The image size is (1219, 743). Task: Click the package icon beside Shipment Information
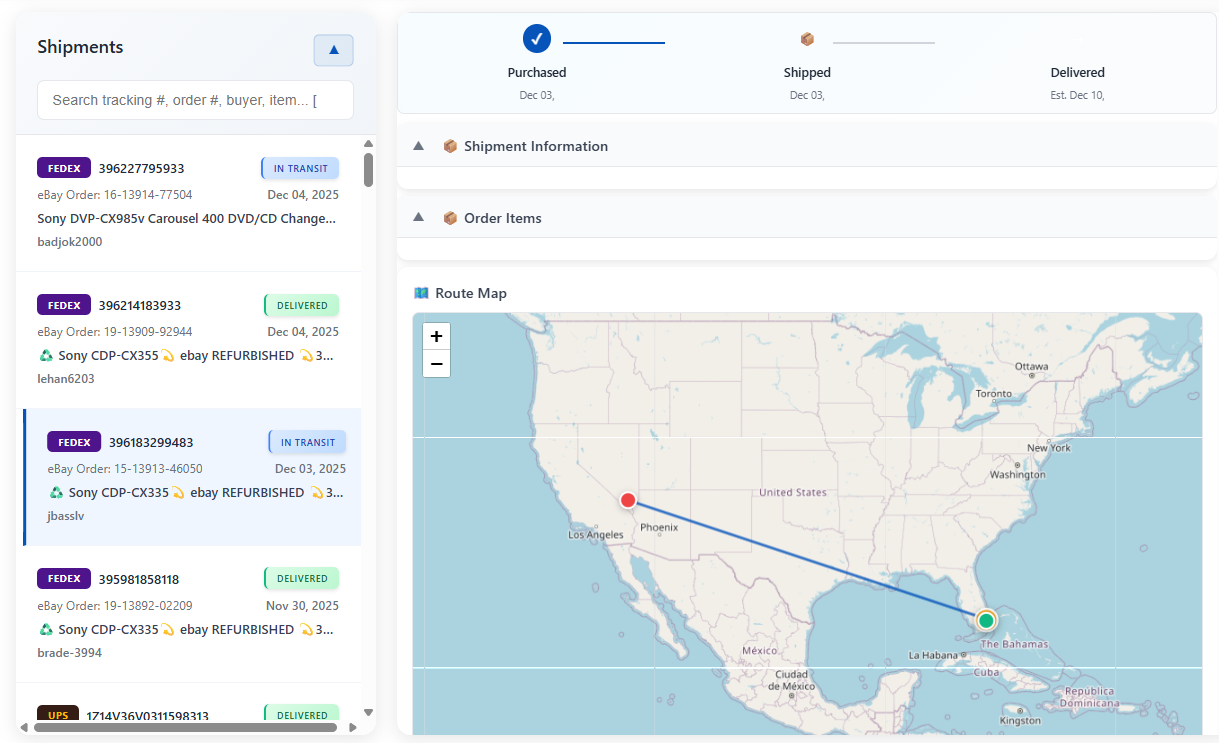(450, 146)
